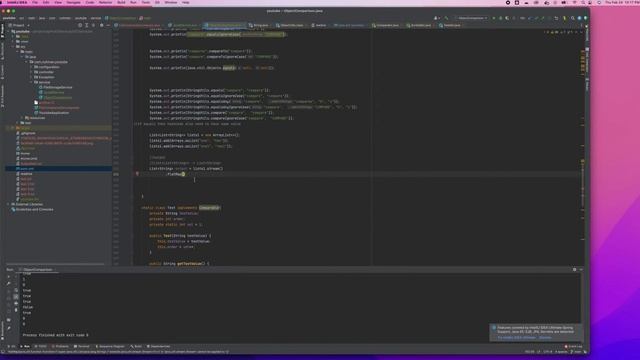Viewport: 640px width, 360px height.
Task: Open the Dependencies tool window button
Action: [x=158, y=347]
